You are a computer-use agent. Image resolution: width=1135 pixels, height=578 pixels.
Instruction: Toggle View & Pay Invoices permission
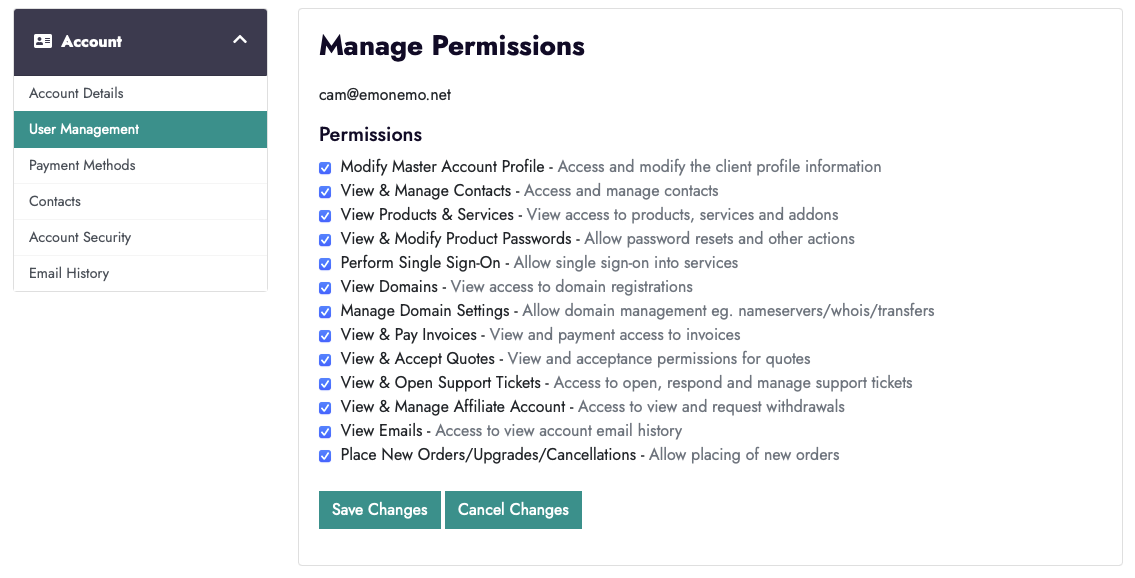[x=325, y=336]
